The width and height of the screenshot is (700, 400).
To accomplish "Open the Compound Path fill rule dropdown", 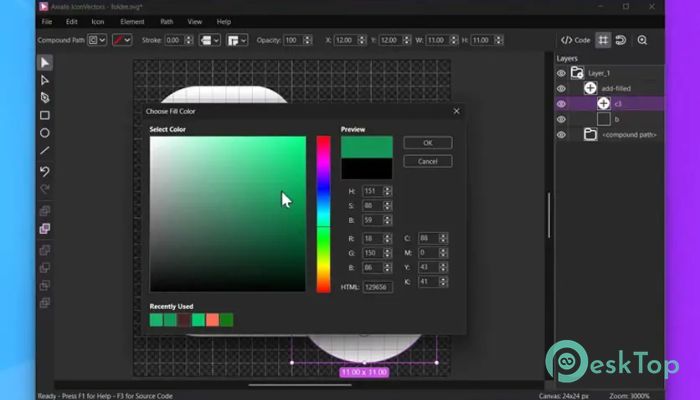I will click(x=97, y=40).
